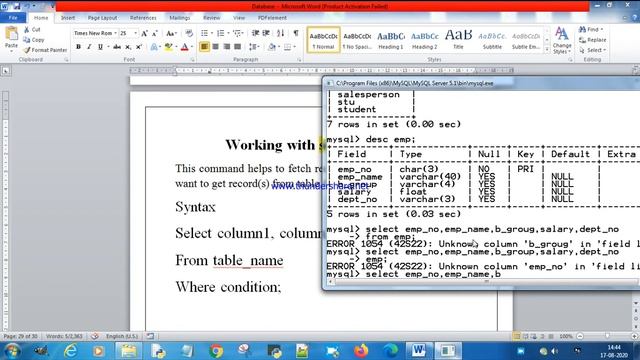Viewport: 640px width, 360px height.
Task: Apply the No Spacing style
Action: 357,40
